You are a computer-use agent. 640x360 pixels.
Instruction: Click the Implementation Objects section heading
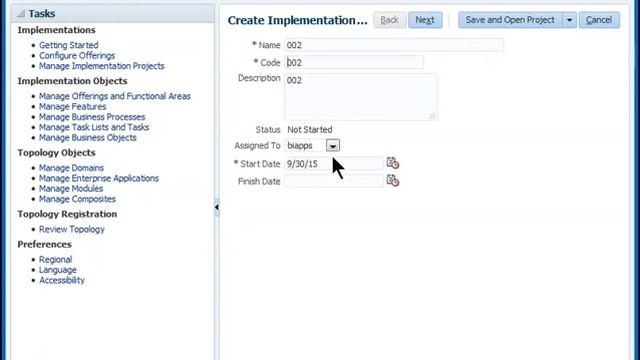coord(72,81)
